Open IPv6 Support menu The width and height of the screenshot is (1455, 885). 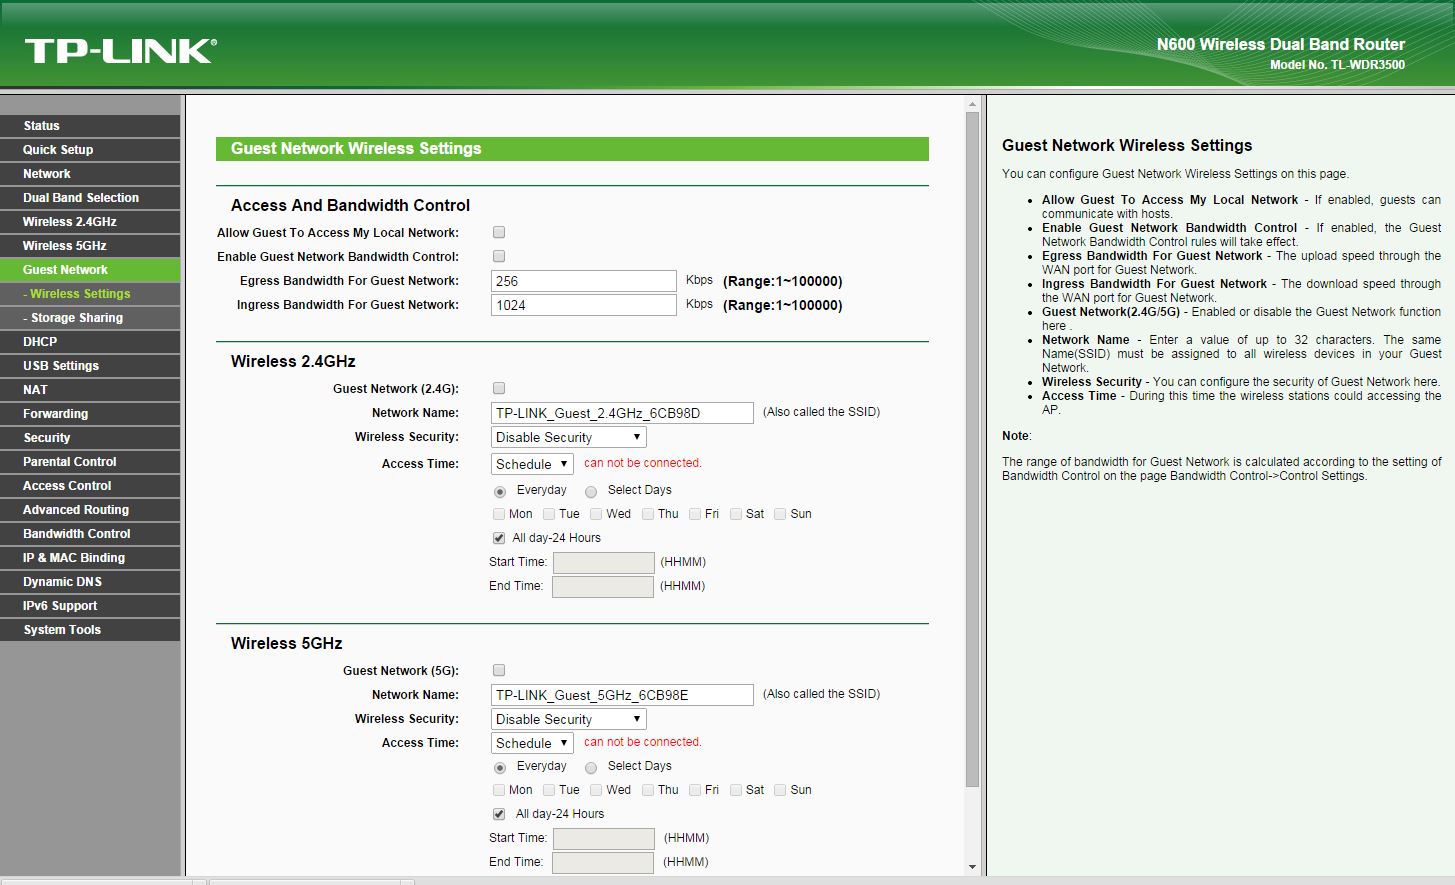[90, 606]
